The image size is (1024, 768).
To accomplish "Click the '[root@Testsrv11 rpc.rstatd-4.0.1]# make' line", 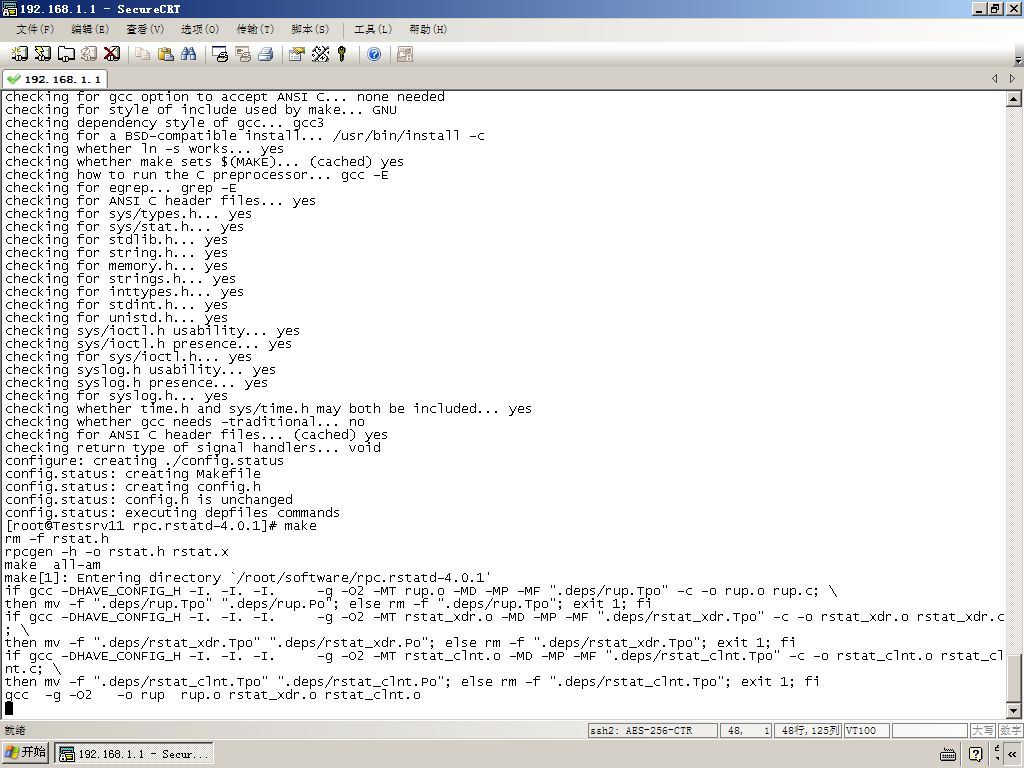I will pyautogui.click(x=161, y=526).
